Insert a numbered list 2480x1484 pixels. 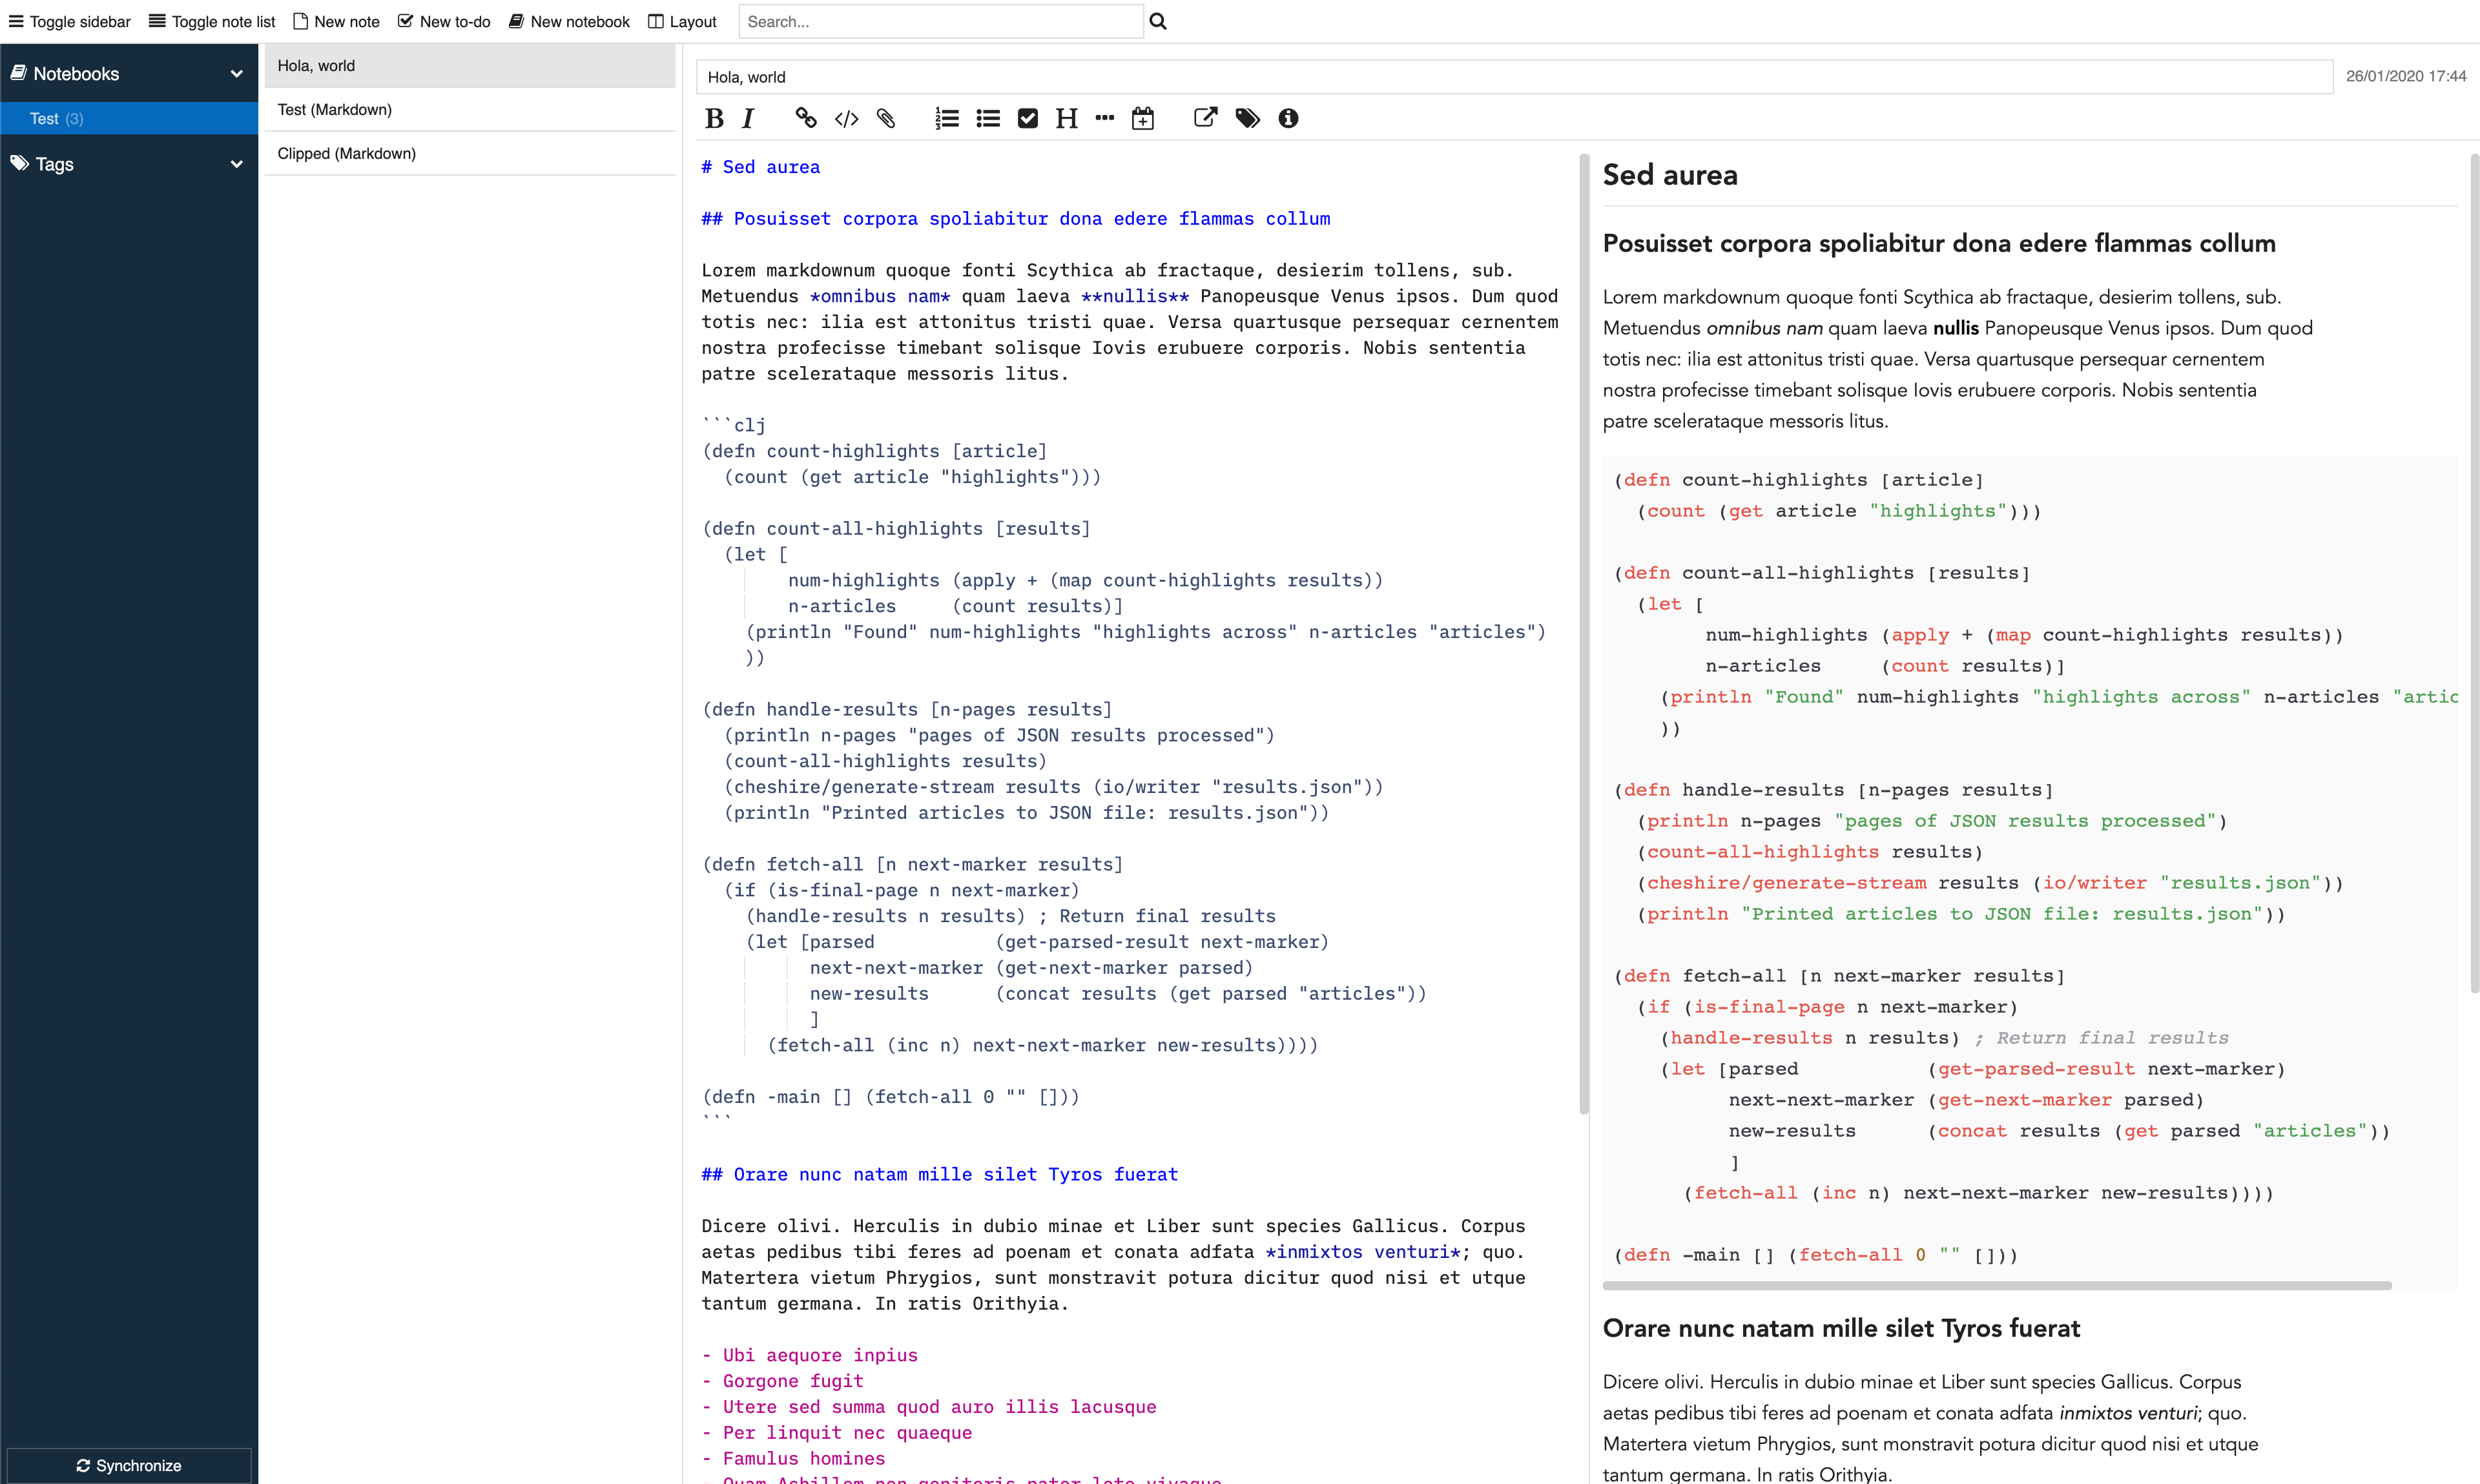[x=946, y=119]
